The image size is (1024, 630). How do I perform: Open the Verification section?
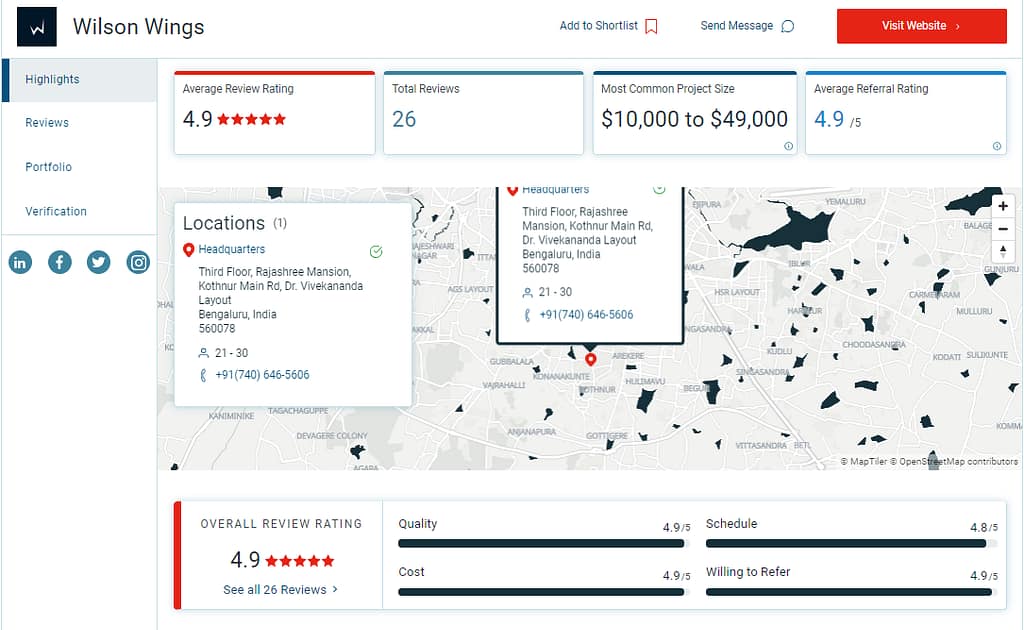tap(56, 211)
